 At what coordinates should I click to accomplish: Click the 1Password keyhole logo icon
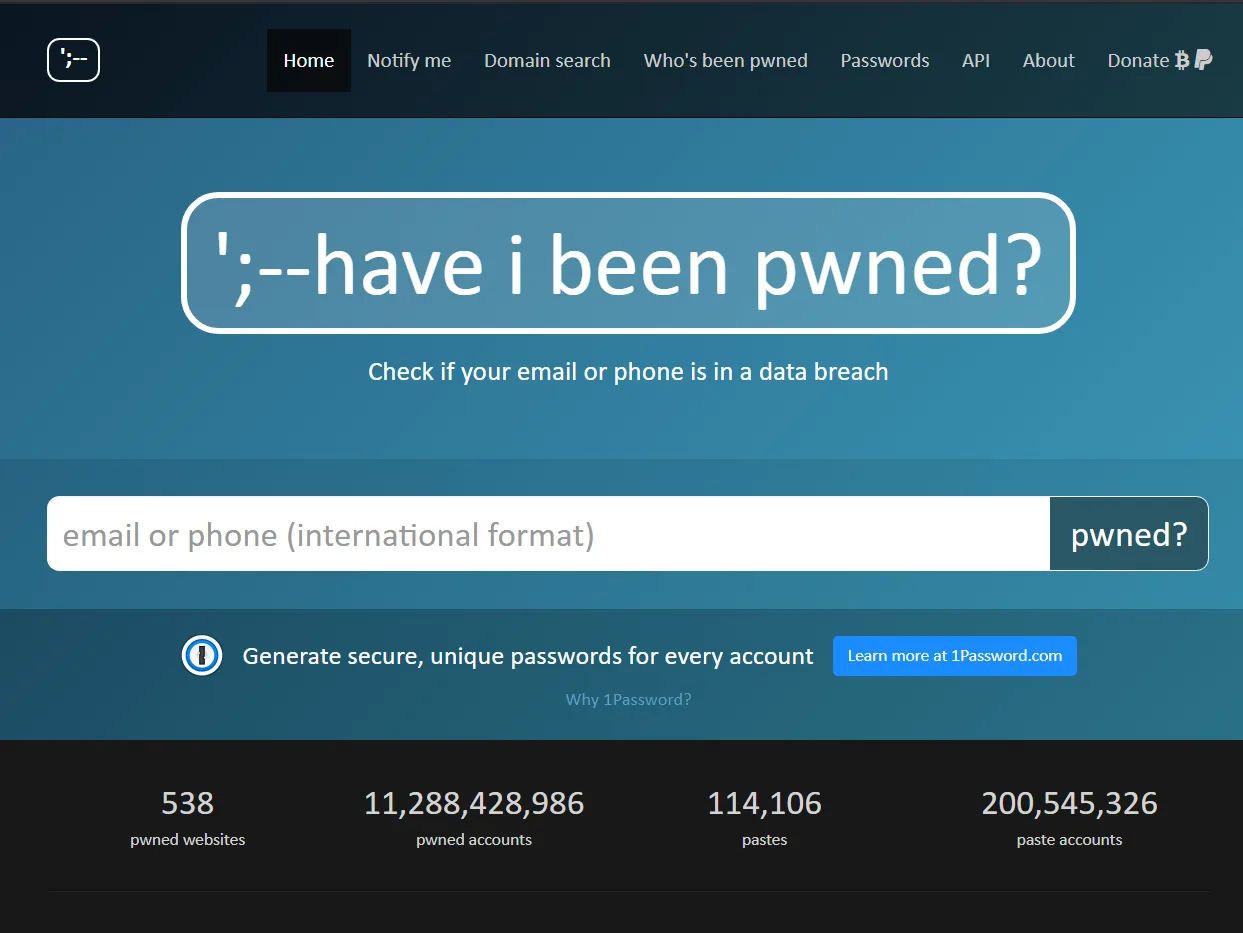[202, 656]
